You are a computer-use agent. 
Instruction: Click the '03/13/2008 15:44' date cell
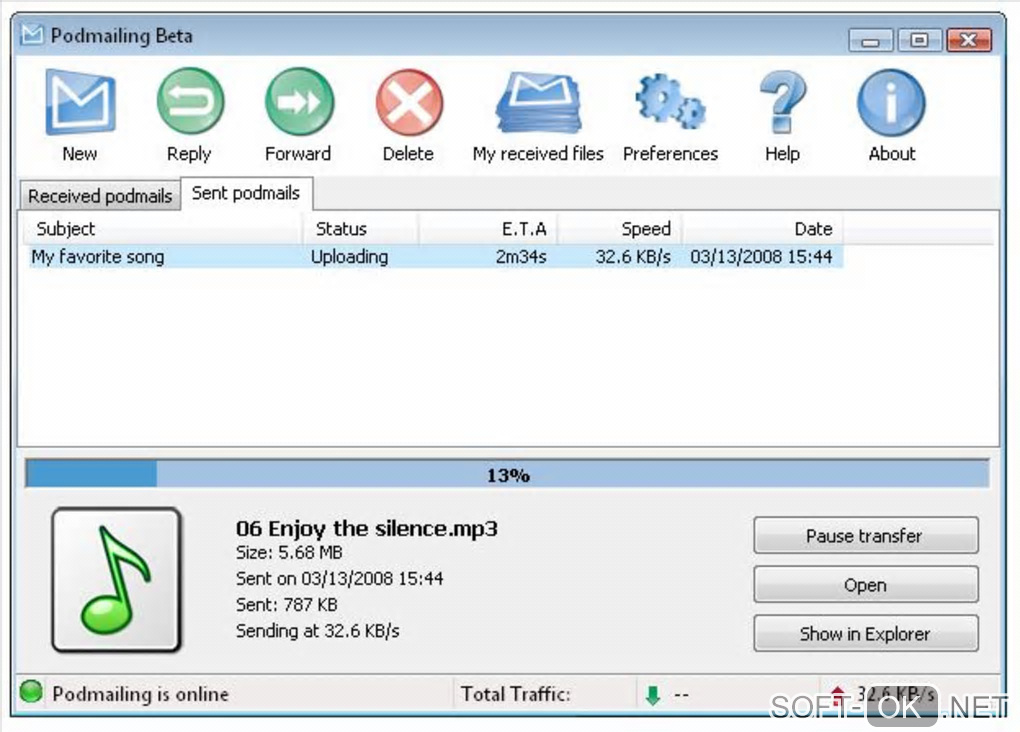761,257
